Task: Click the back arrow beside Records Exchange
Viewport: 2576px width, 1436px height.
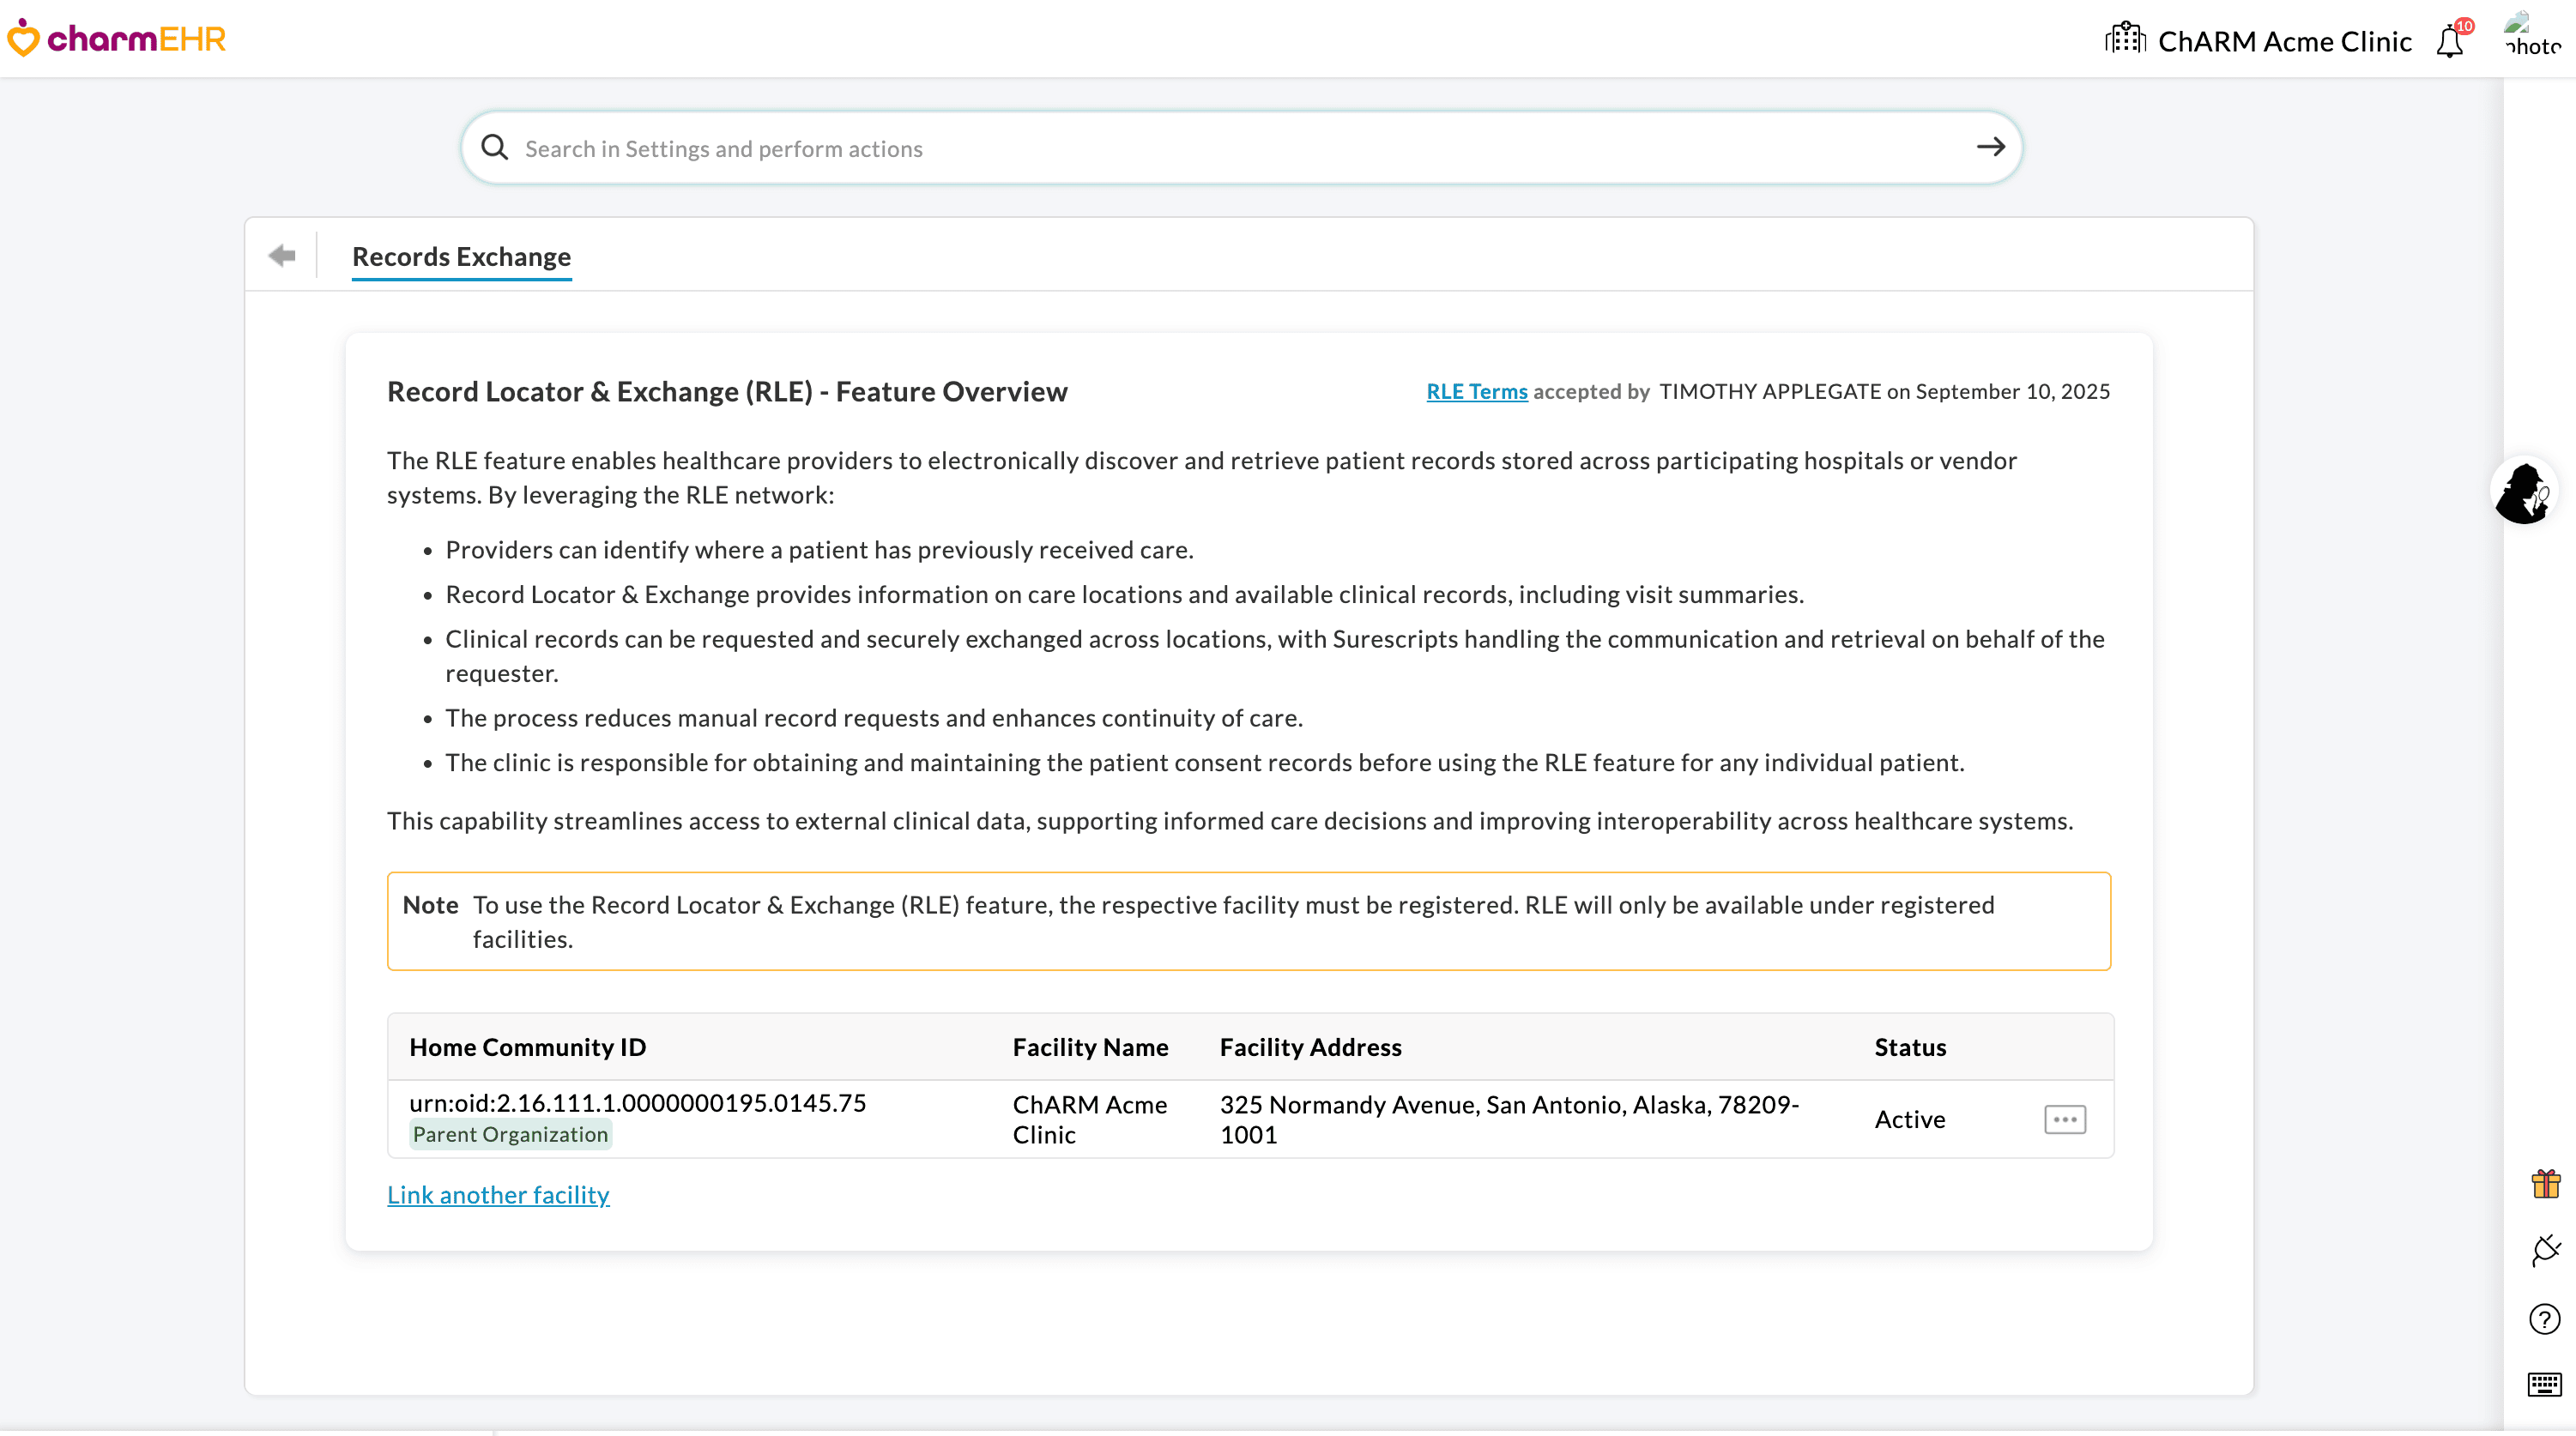Action: [282, 256]
